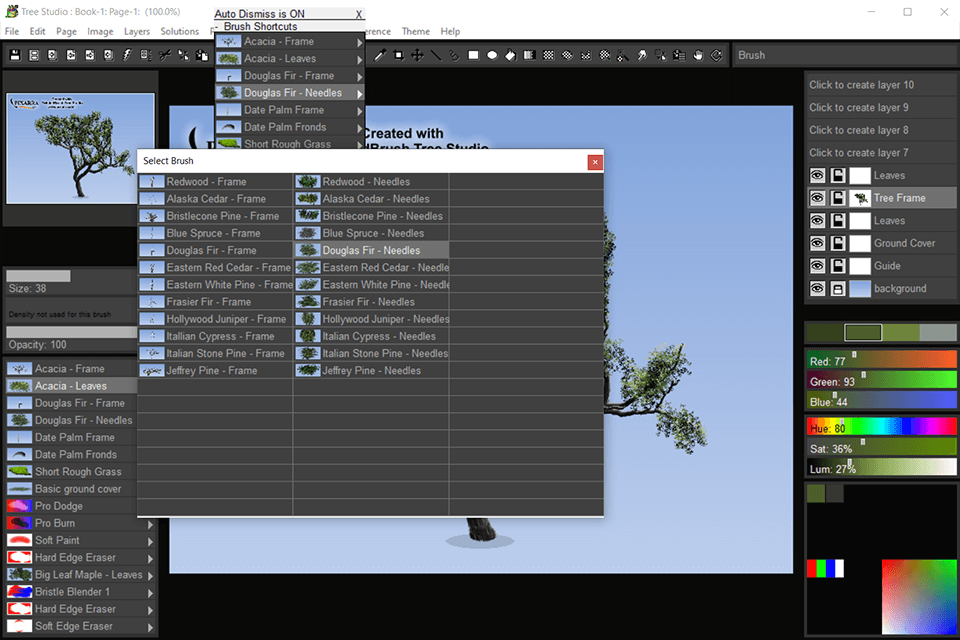Click the Soft Paint brush icon
960x640 pixels.
[19, 540]
